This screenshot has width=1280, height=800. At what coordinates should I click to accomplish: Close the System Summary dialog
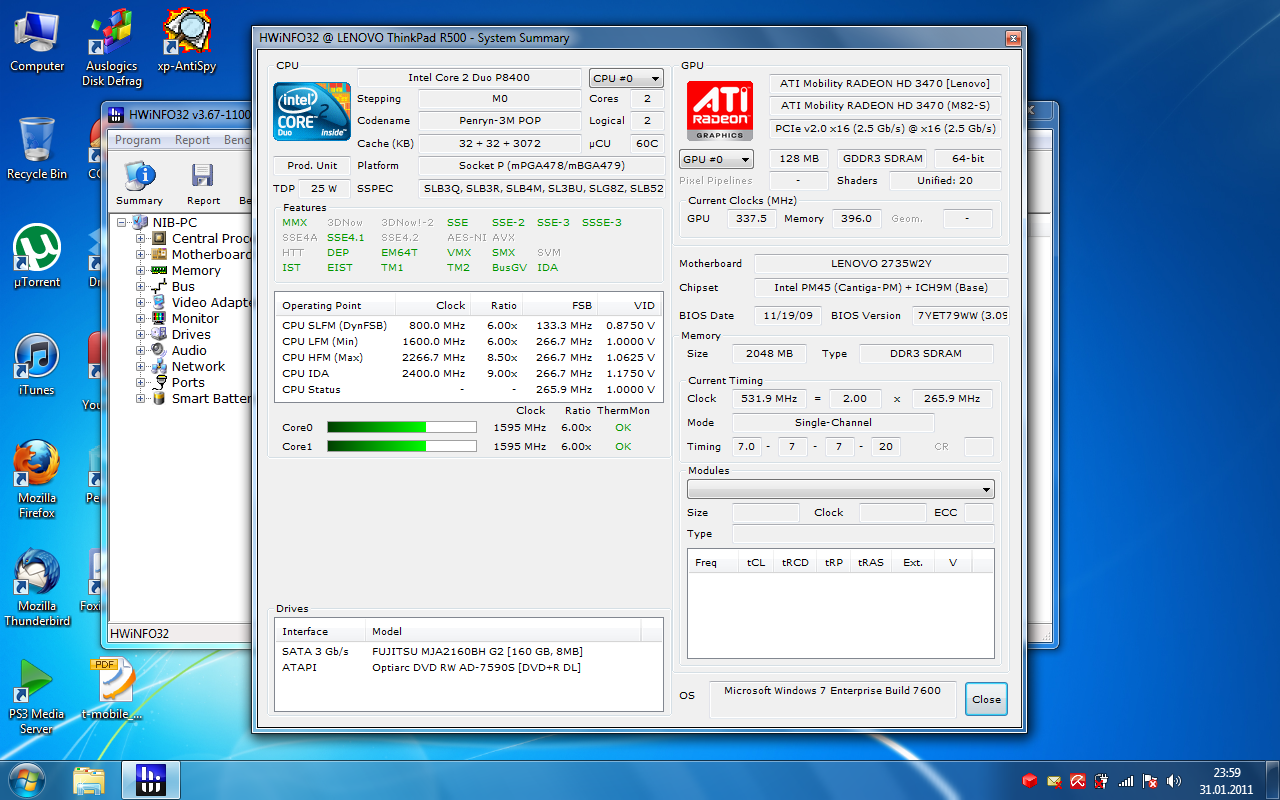[986, 699]
